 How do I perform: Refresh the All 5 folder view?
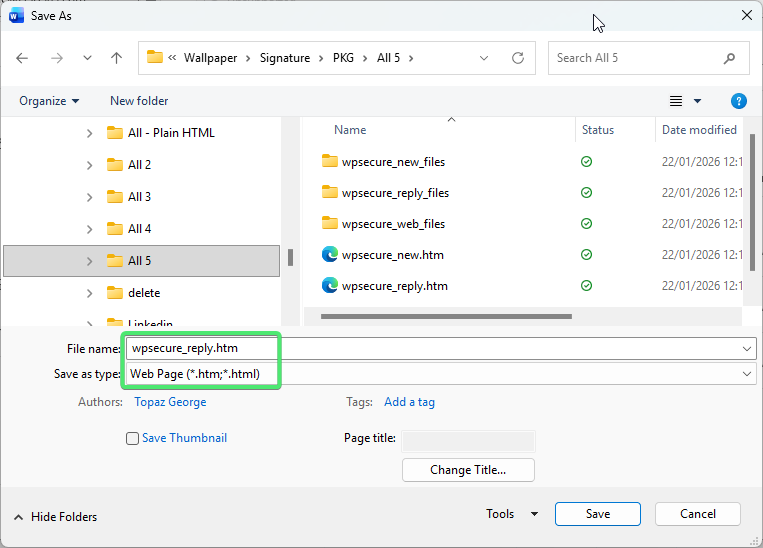coord(517,58)
